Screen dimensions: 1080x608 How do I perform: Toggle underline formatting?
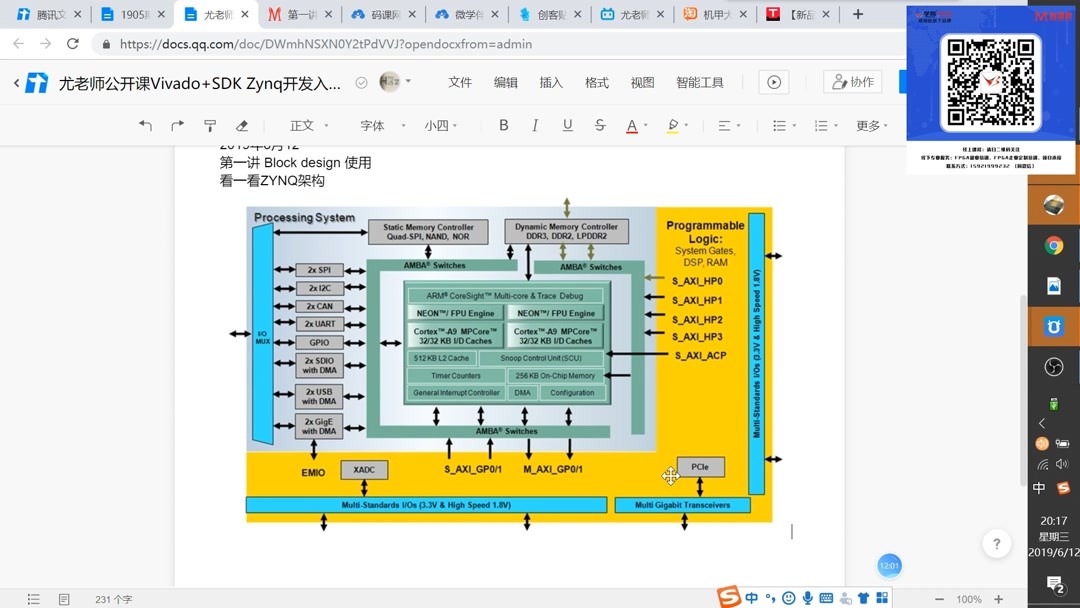tap(567, 125)
